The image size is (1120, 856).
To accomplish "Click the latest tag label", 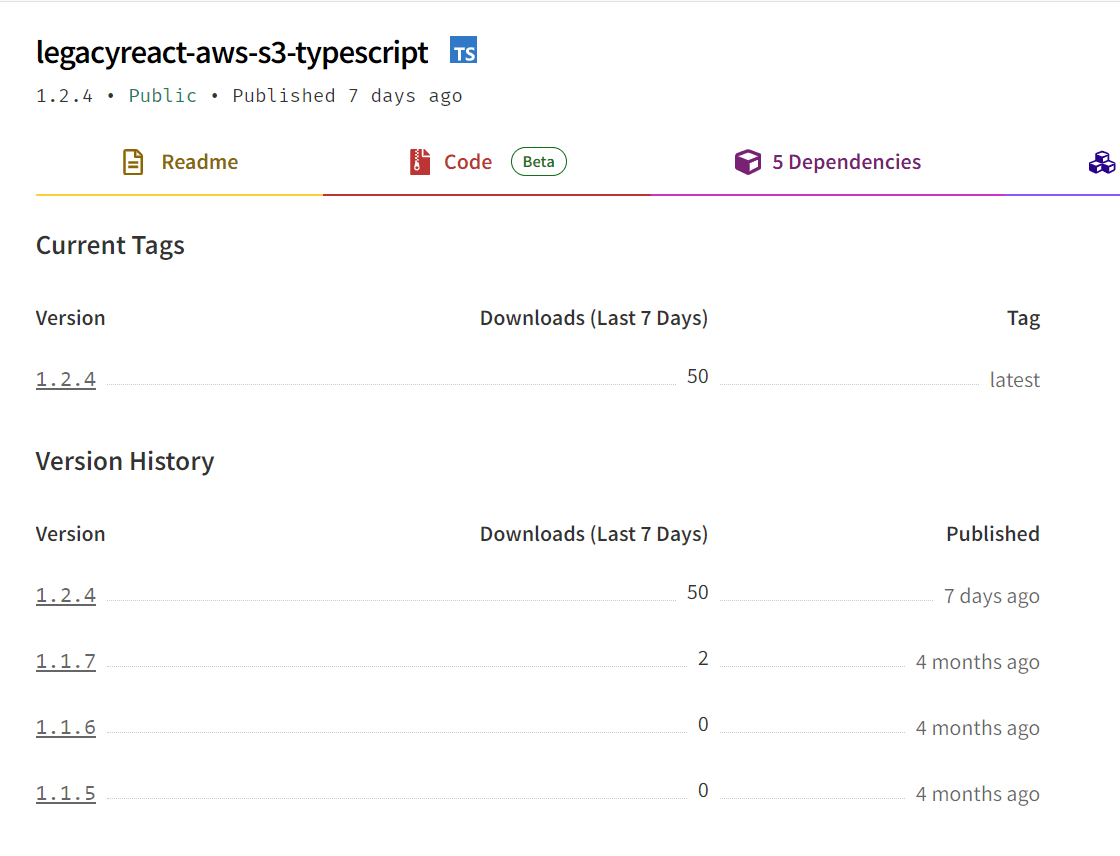I will 1014,379.
